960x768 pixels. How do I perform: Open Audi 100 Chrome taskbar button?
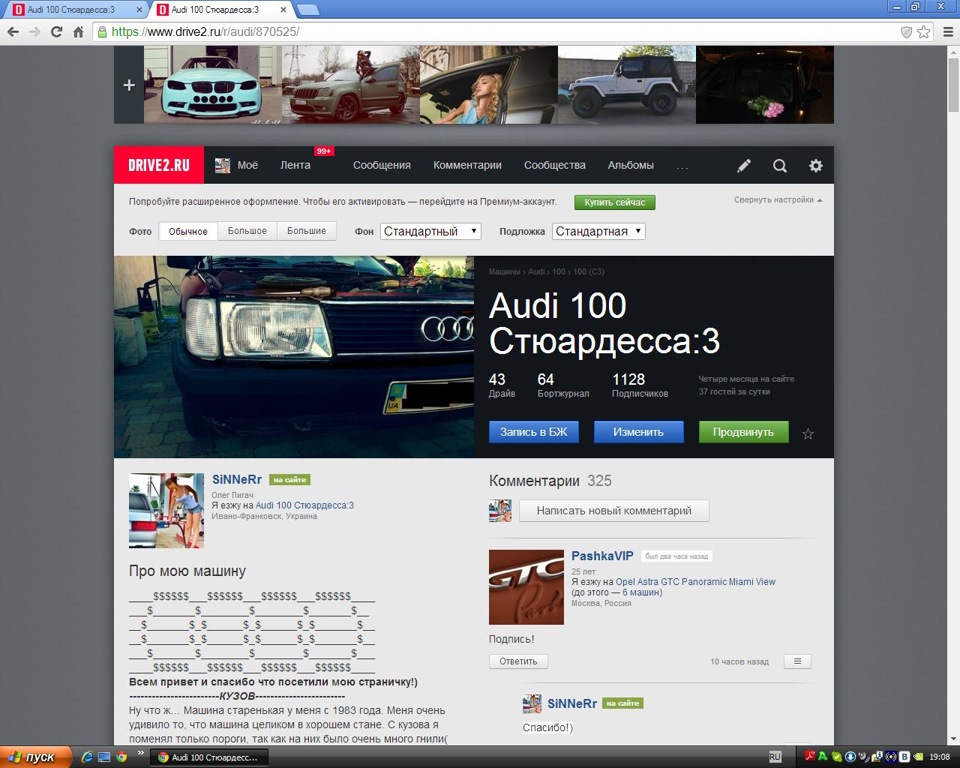[208, 758]
